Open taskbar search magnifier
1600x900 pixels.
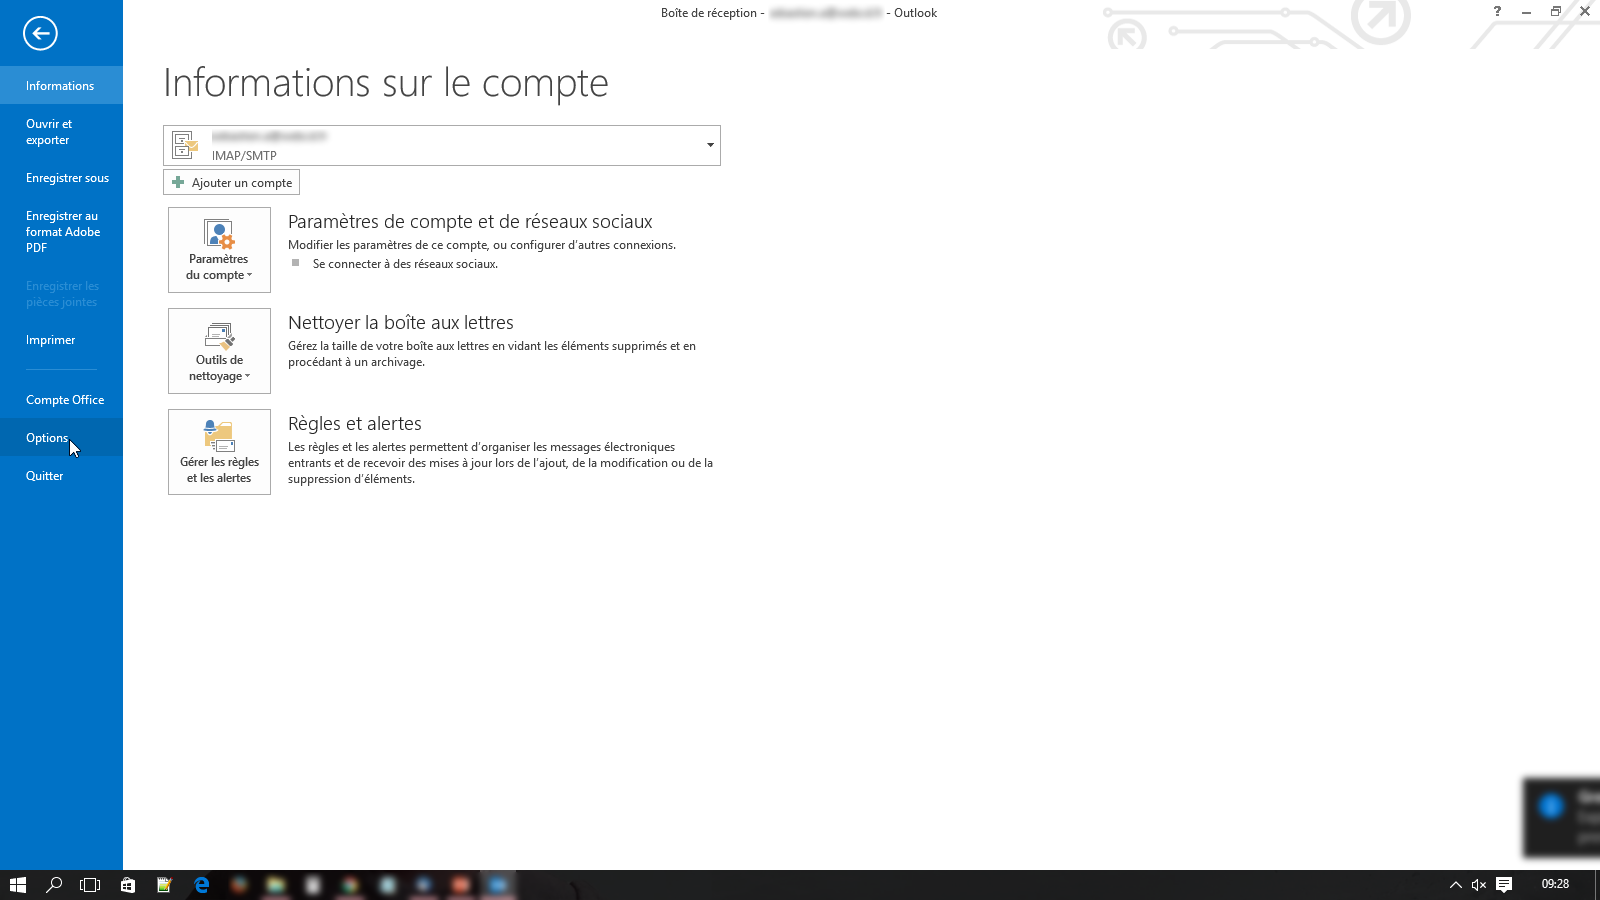(54, 885)
